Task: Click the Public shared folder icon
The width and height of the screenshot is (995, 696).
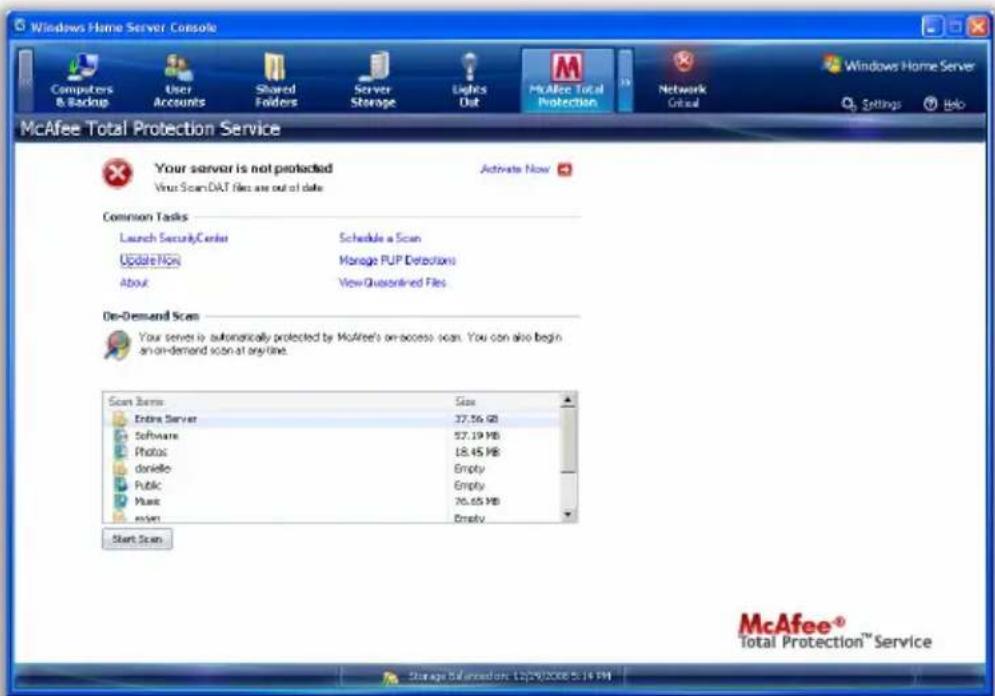Action: 120,485
